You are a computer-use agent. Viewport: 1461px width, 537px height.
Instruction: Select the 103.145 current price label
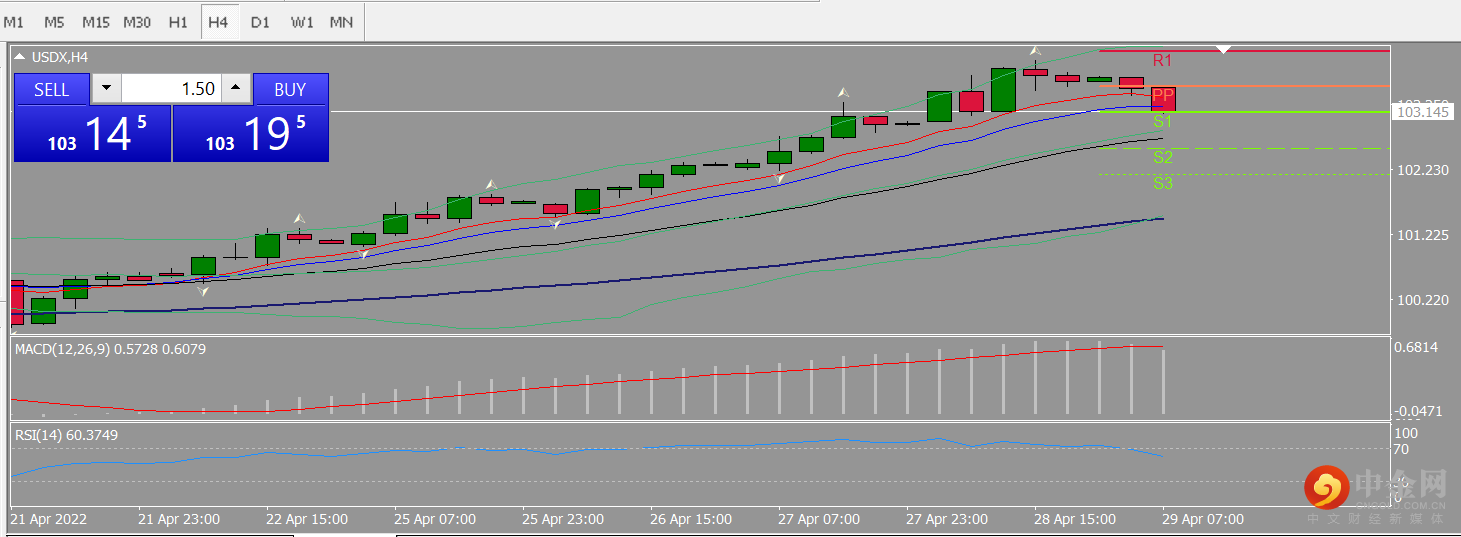tap(1422, 112)
